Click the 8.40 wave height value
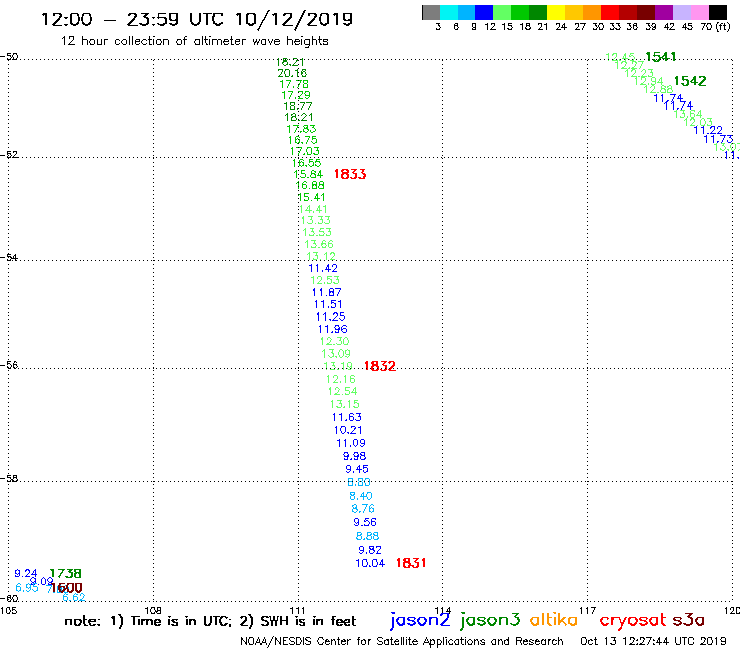Screen dimensions: 740x650 point(361,496)
